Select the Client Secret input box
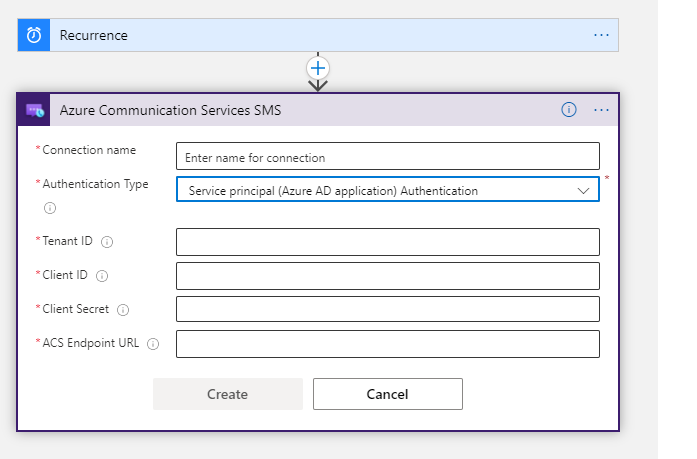 388,309
